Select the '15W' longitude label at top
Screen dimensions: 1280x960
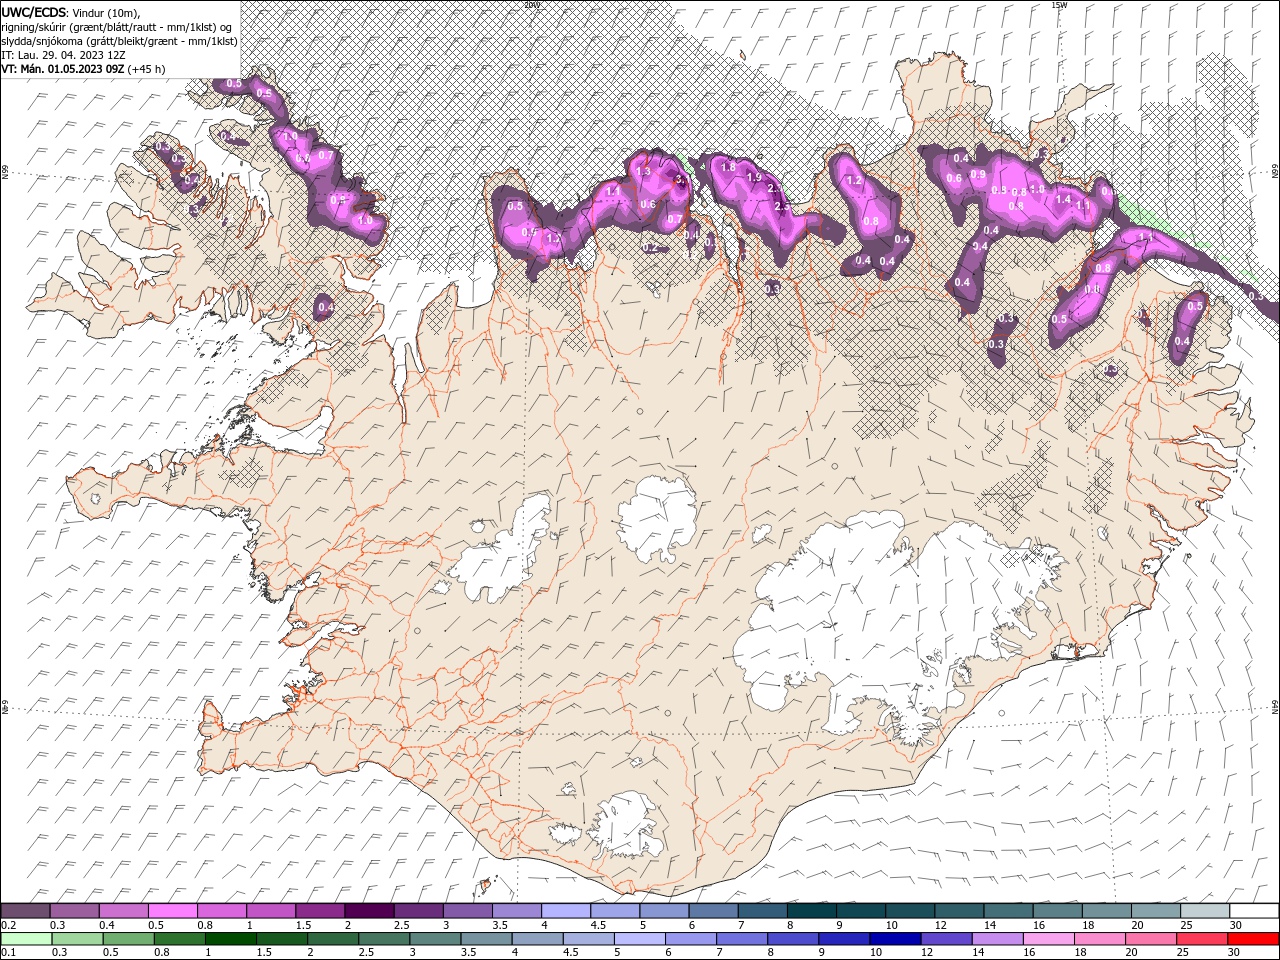(x=1060, y=5)
